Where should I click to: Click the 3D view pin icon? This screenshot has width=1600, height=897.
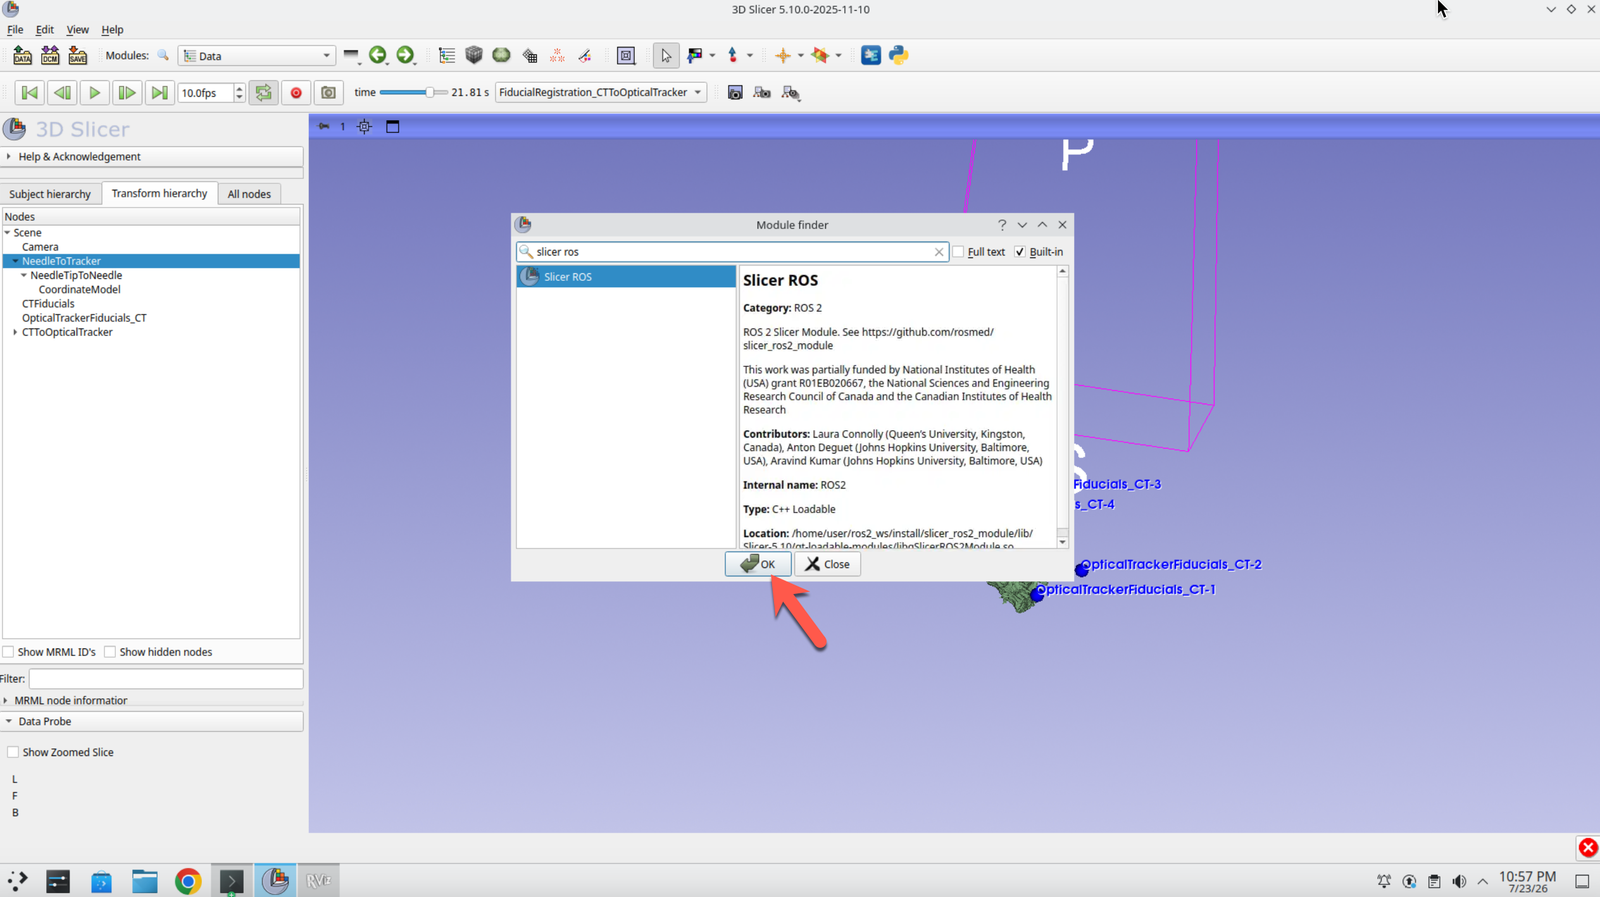click(x=324, y=127)
